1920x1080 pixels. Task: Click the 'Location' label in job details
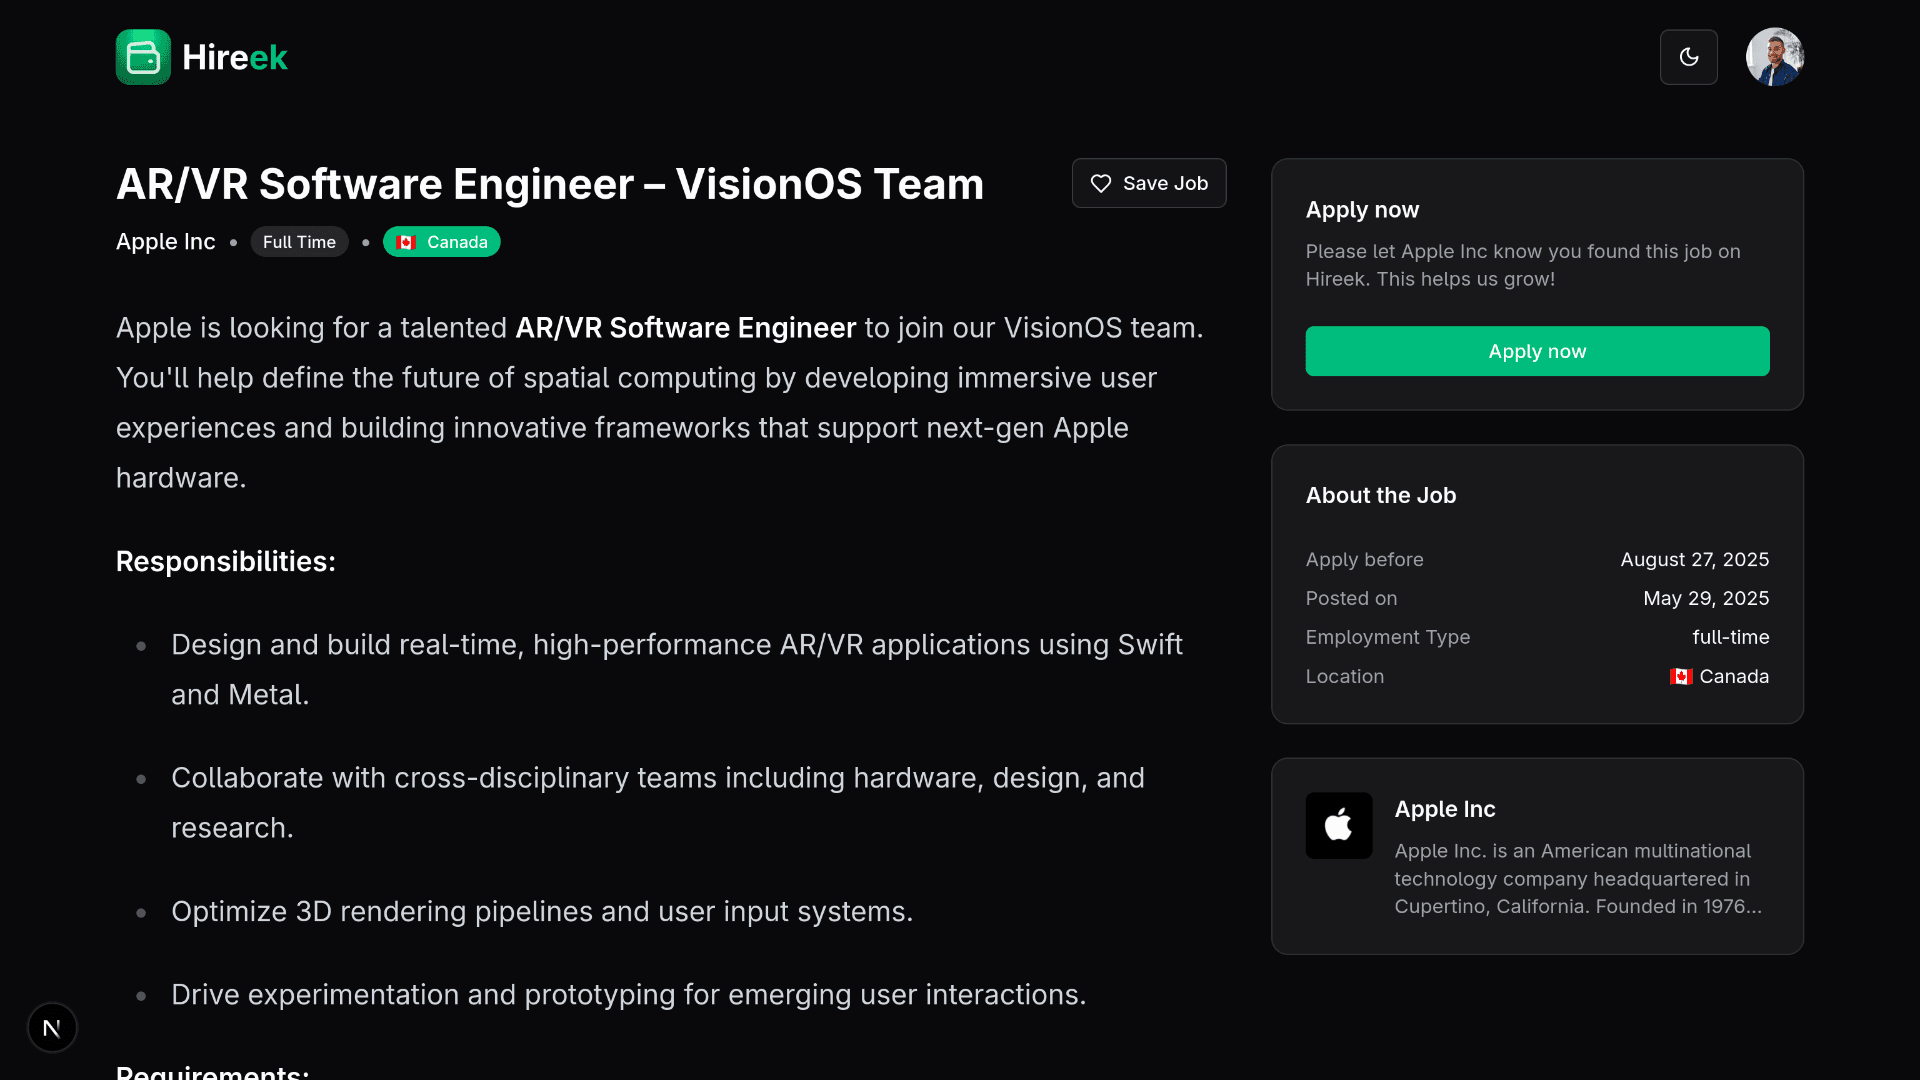tap(1345, 677)
